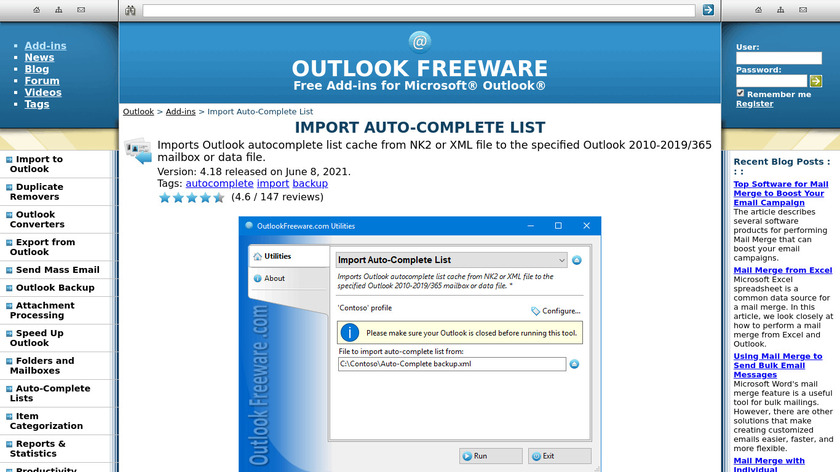Open the Reports & Statistics category

coord(38,448)
